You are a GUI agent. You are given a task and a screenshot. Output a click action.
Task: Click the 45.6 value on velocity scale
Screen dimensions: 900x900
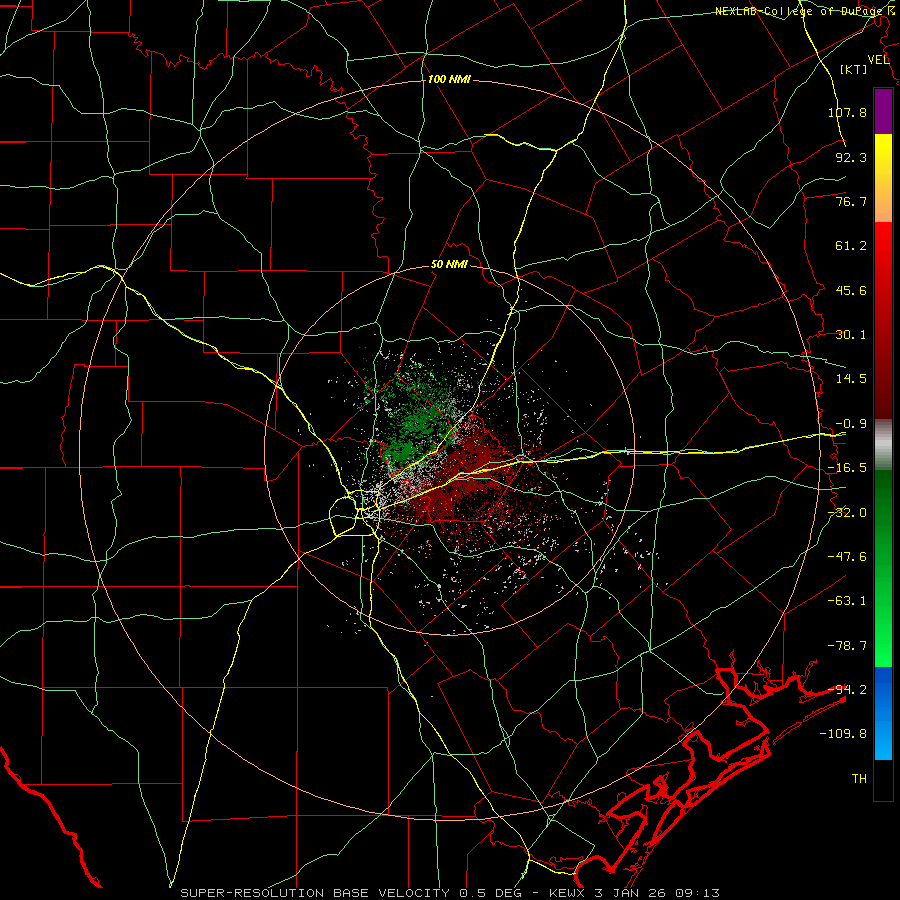[851, 290]
